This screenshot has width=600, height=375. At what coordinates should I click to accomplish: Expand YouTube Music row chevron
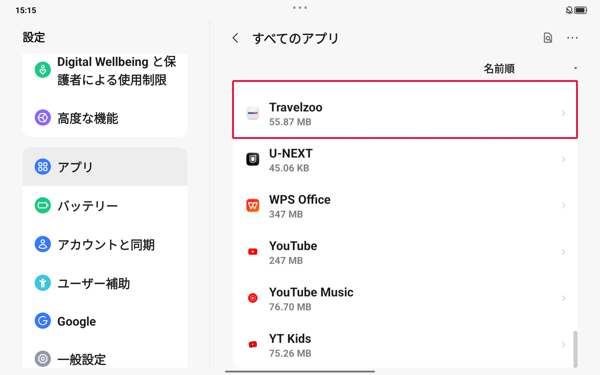pyautogui.click(x=563, y=298)
